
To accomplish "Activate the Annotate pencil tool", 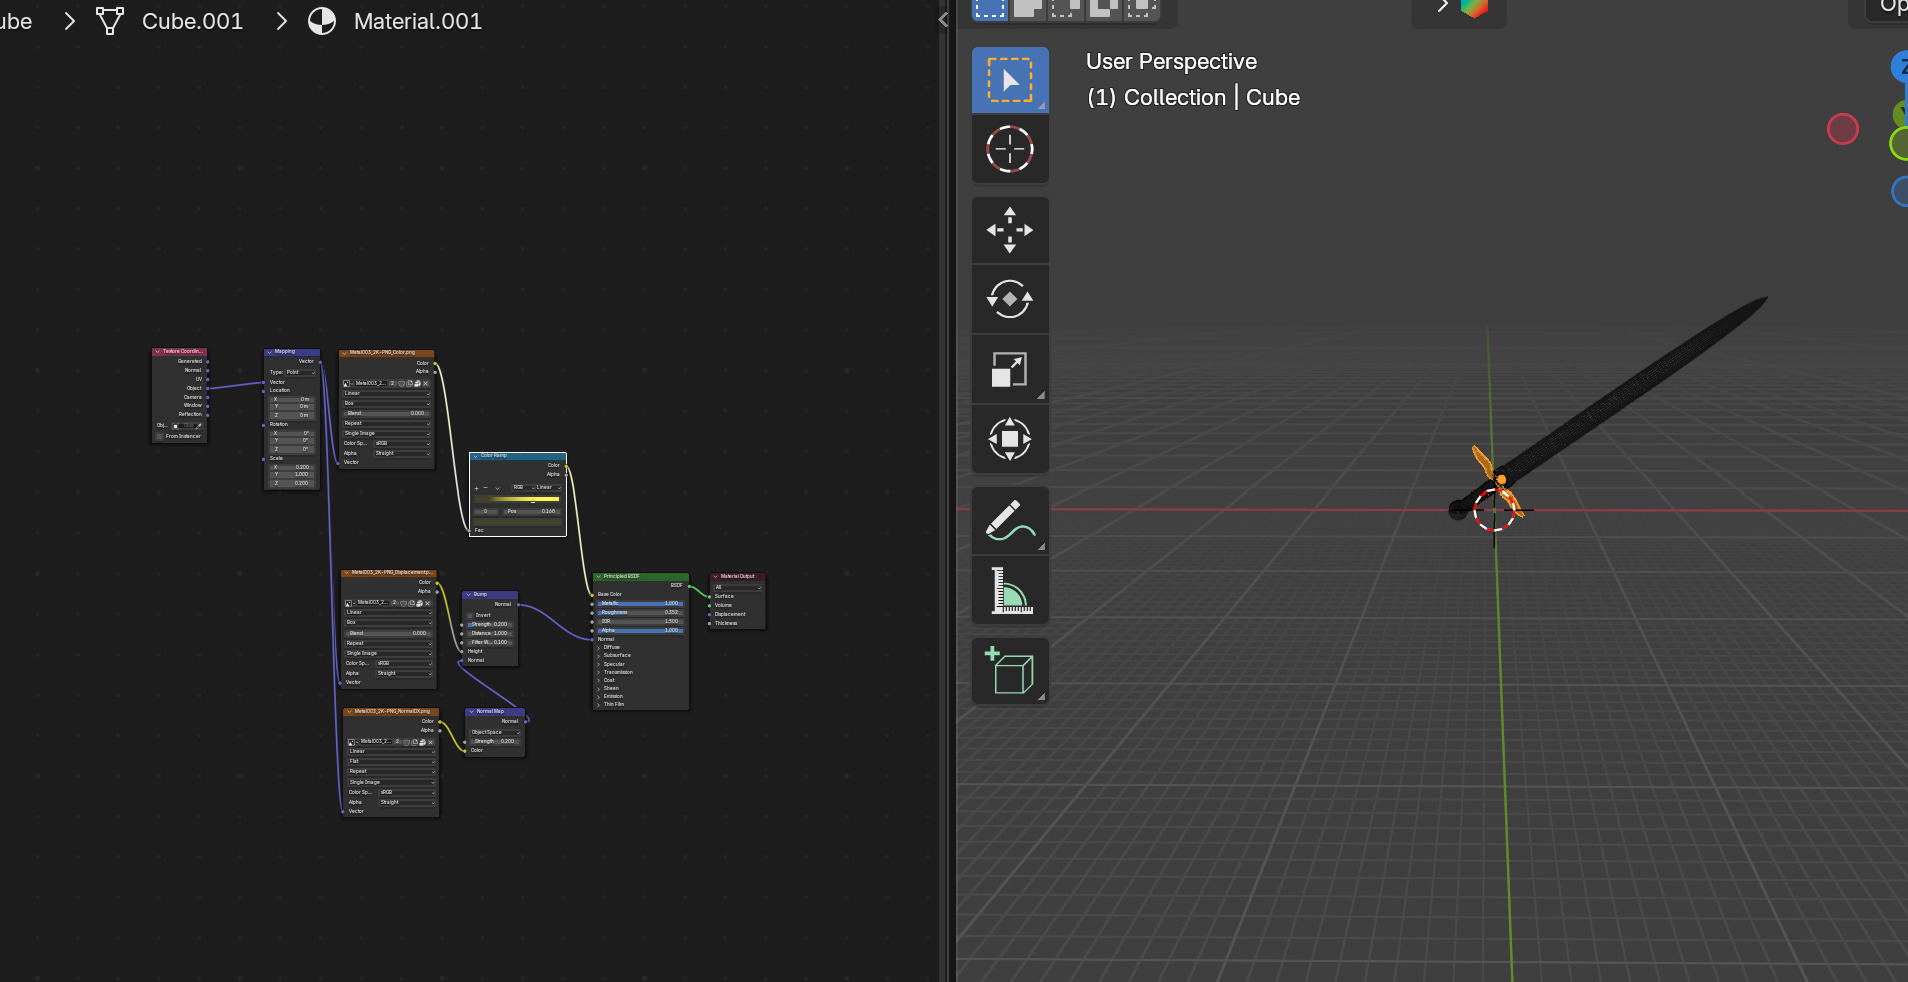I will coord(1010,520).
